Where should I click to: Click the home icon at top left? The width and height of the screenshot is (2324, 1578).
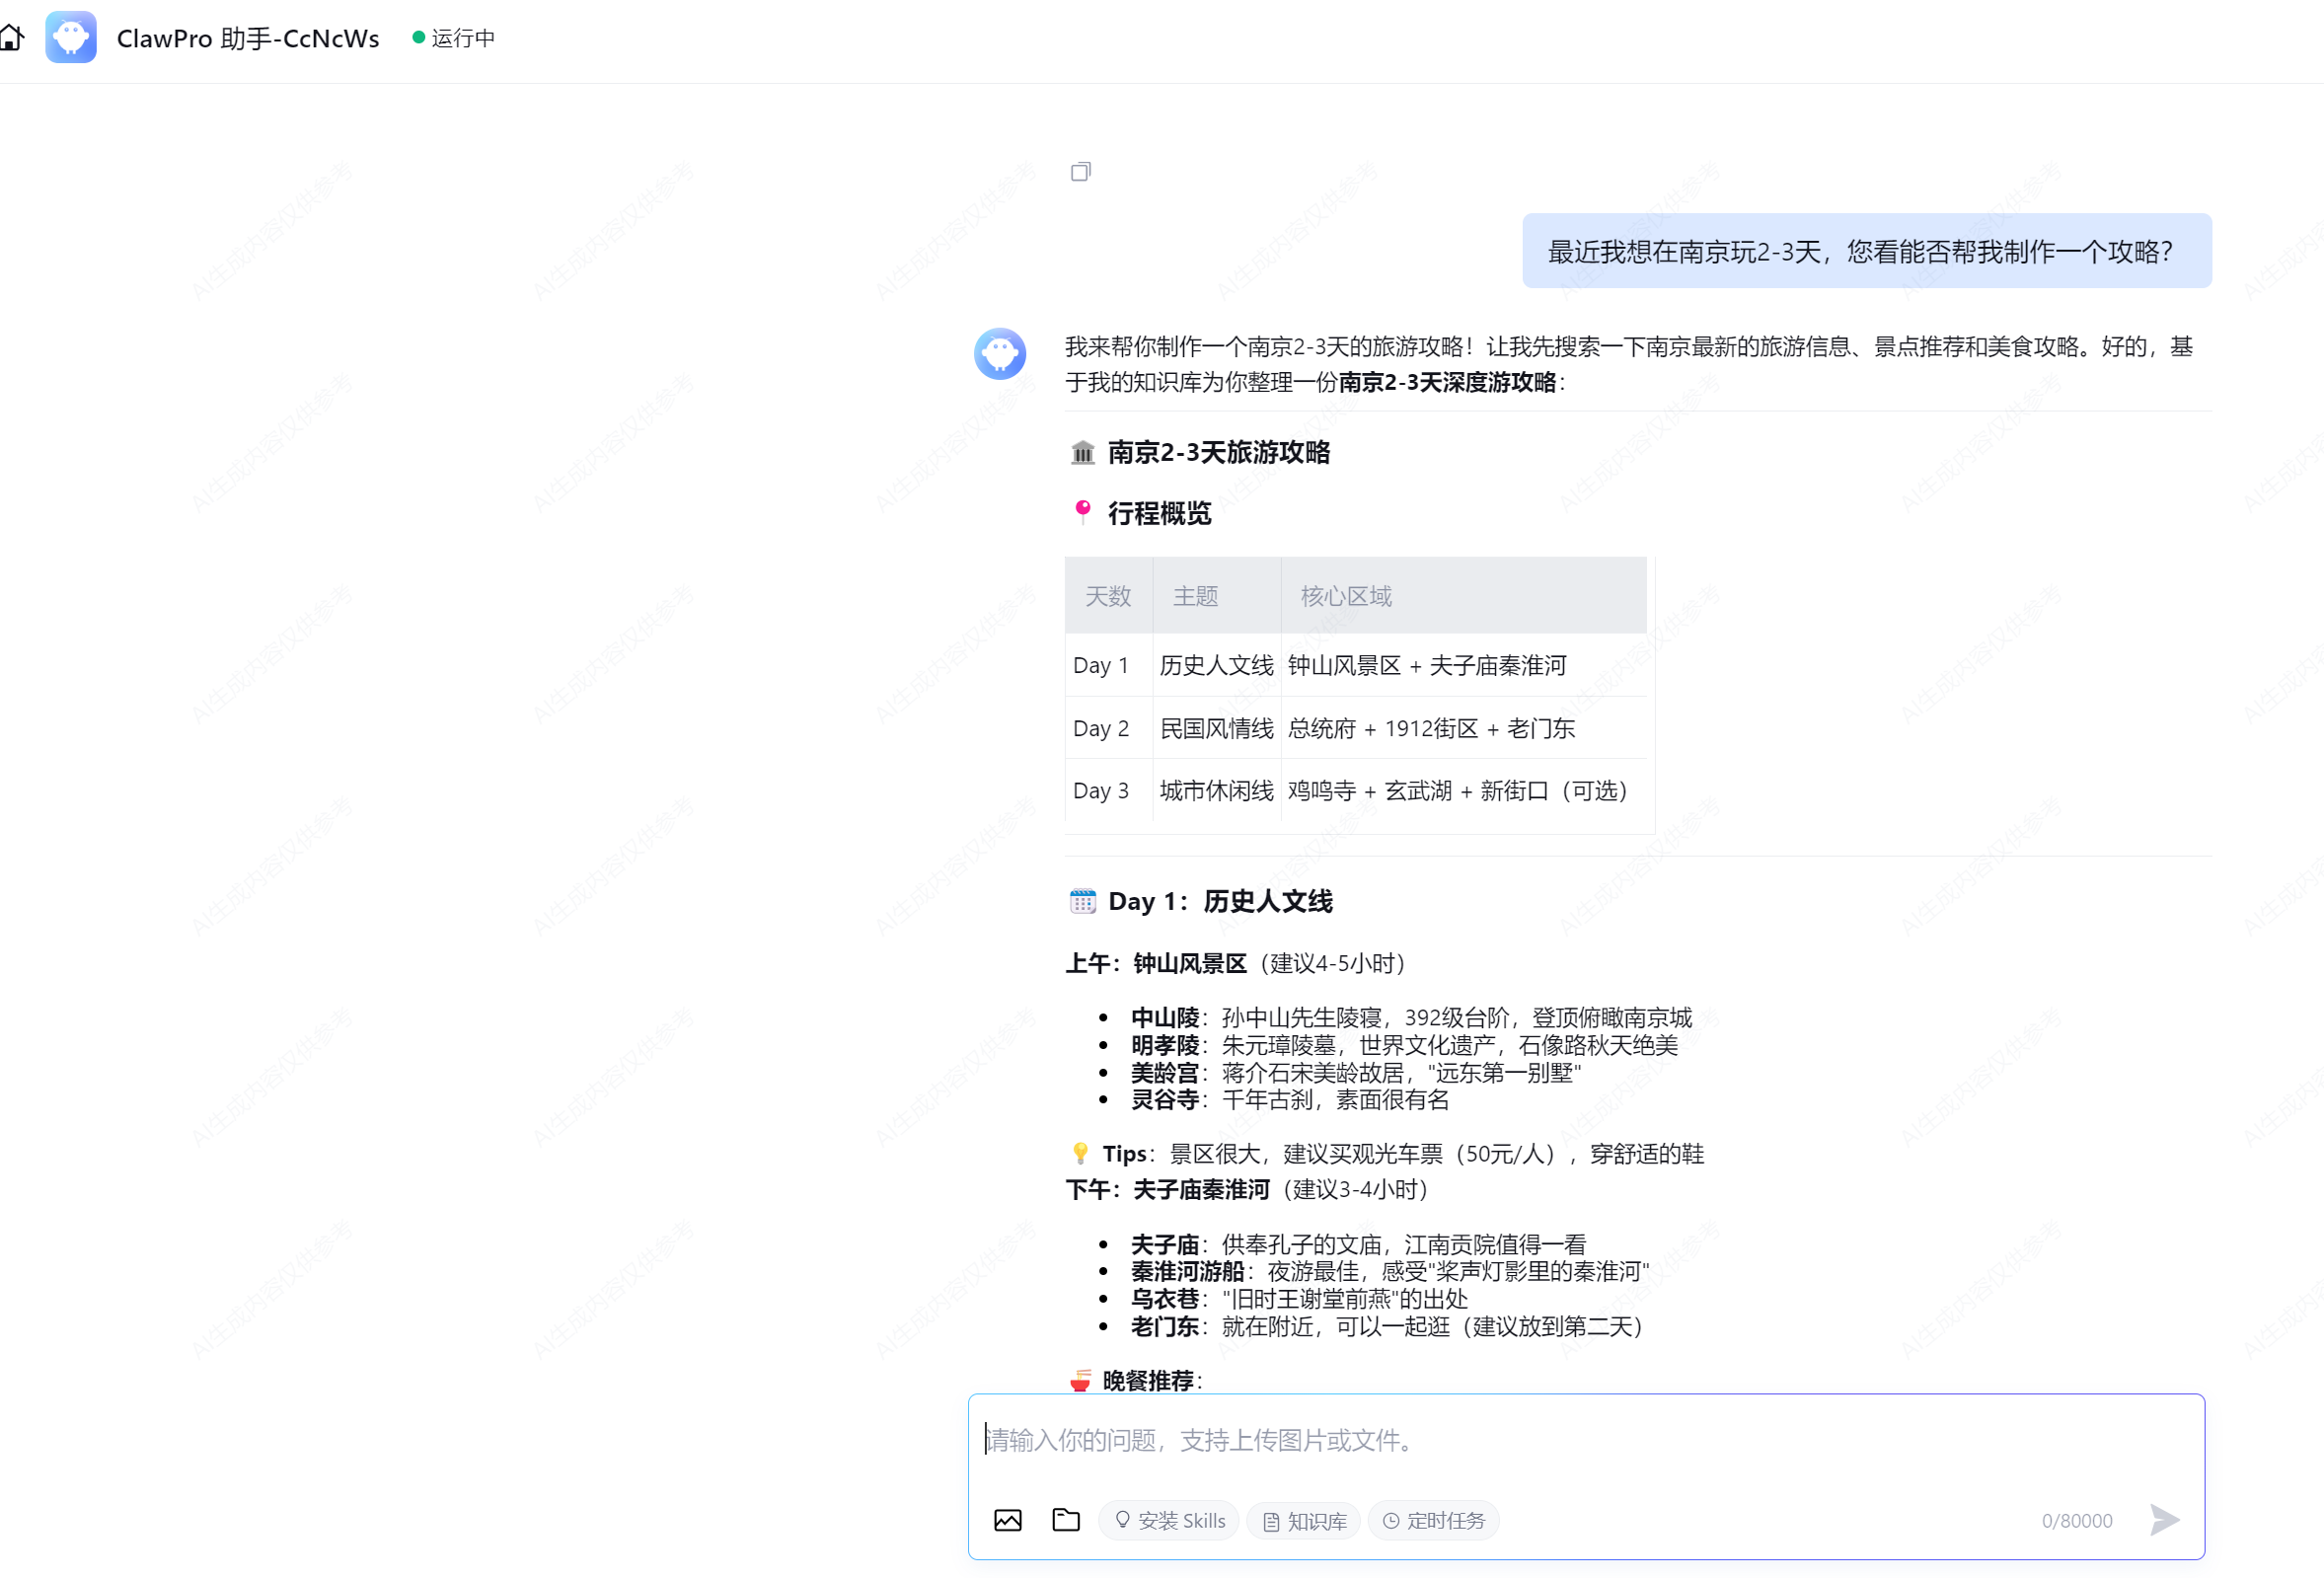pos(12,38)
